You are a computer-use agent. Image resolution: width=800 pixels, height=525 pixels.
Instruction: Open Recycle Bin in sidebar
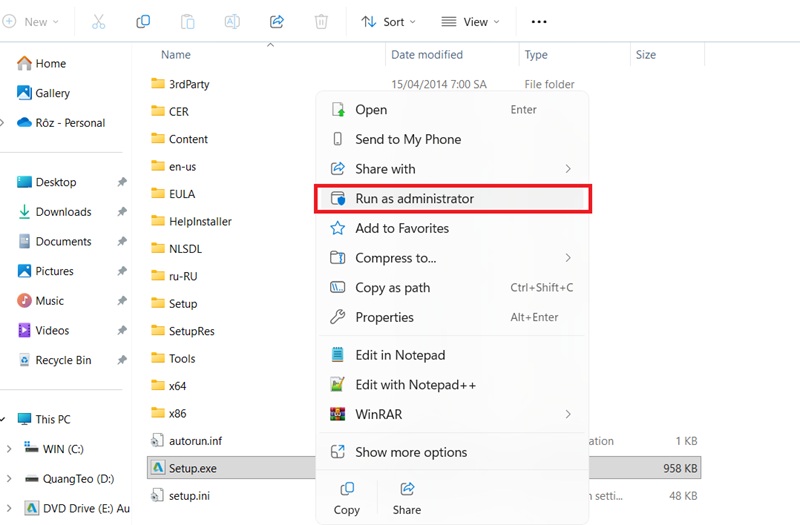click(55, 360)
